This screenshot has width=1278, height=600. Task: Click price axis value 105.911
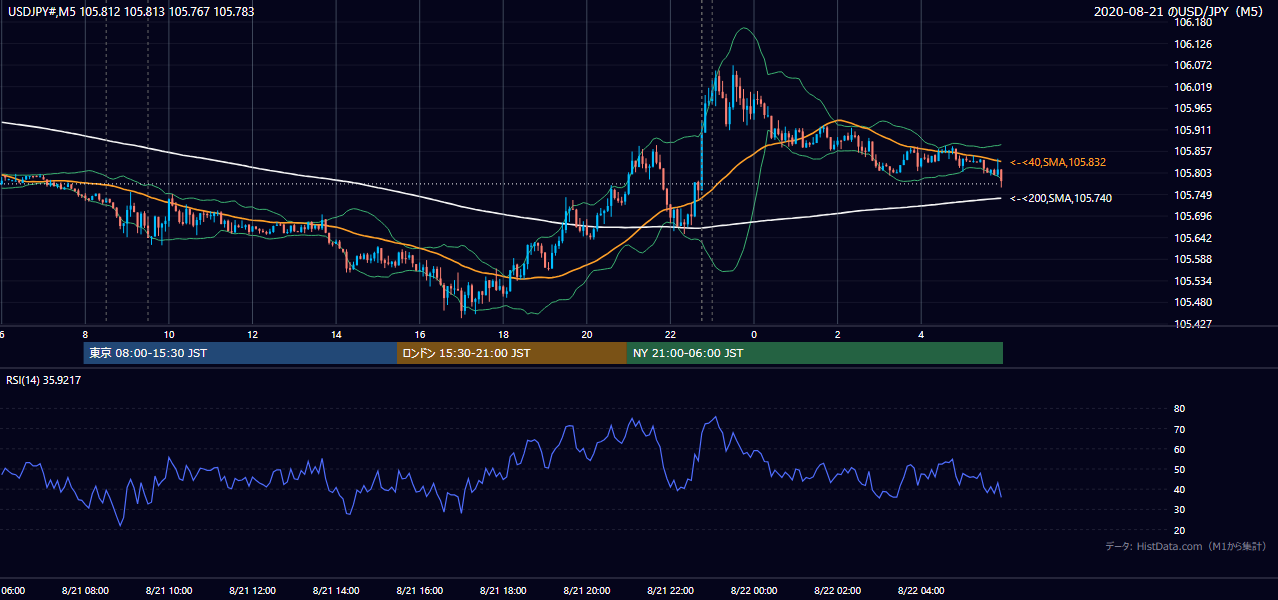(1193, 130)
